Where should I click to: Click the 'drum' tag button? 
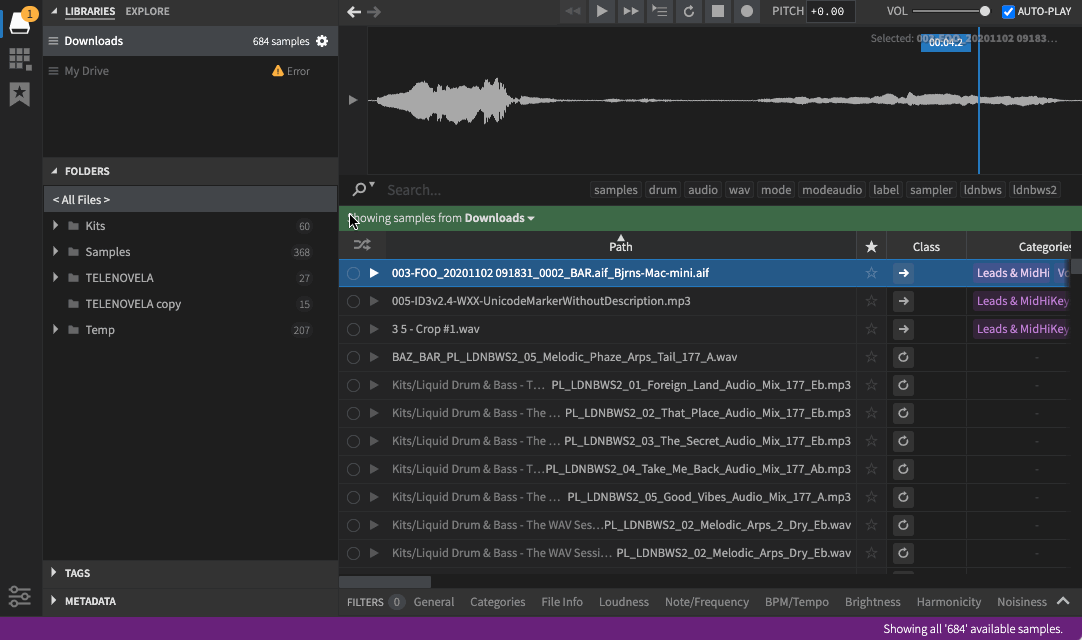[662, 190]
